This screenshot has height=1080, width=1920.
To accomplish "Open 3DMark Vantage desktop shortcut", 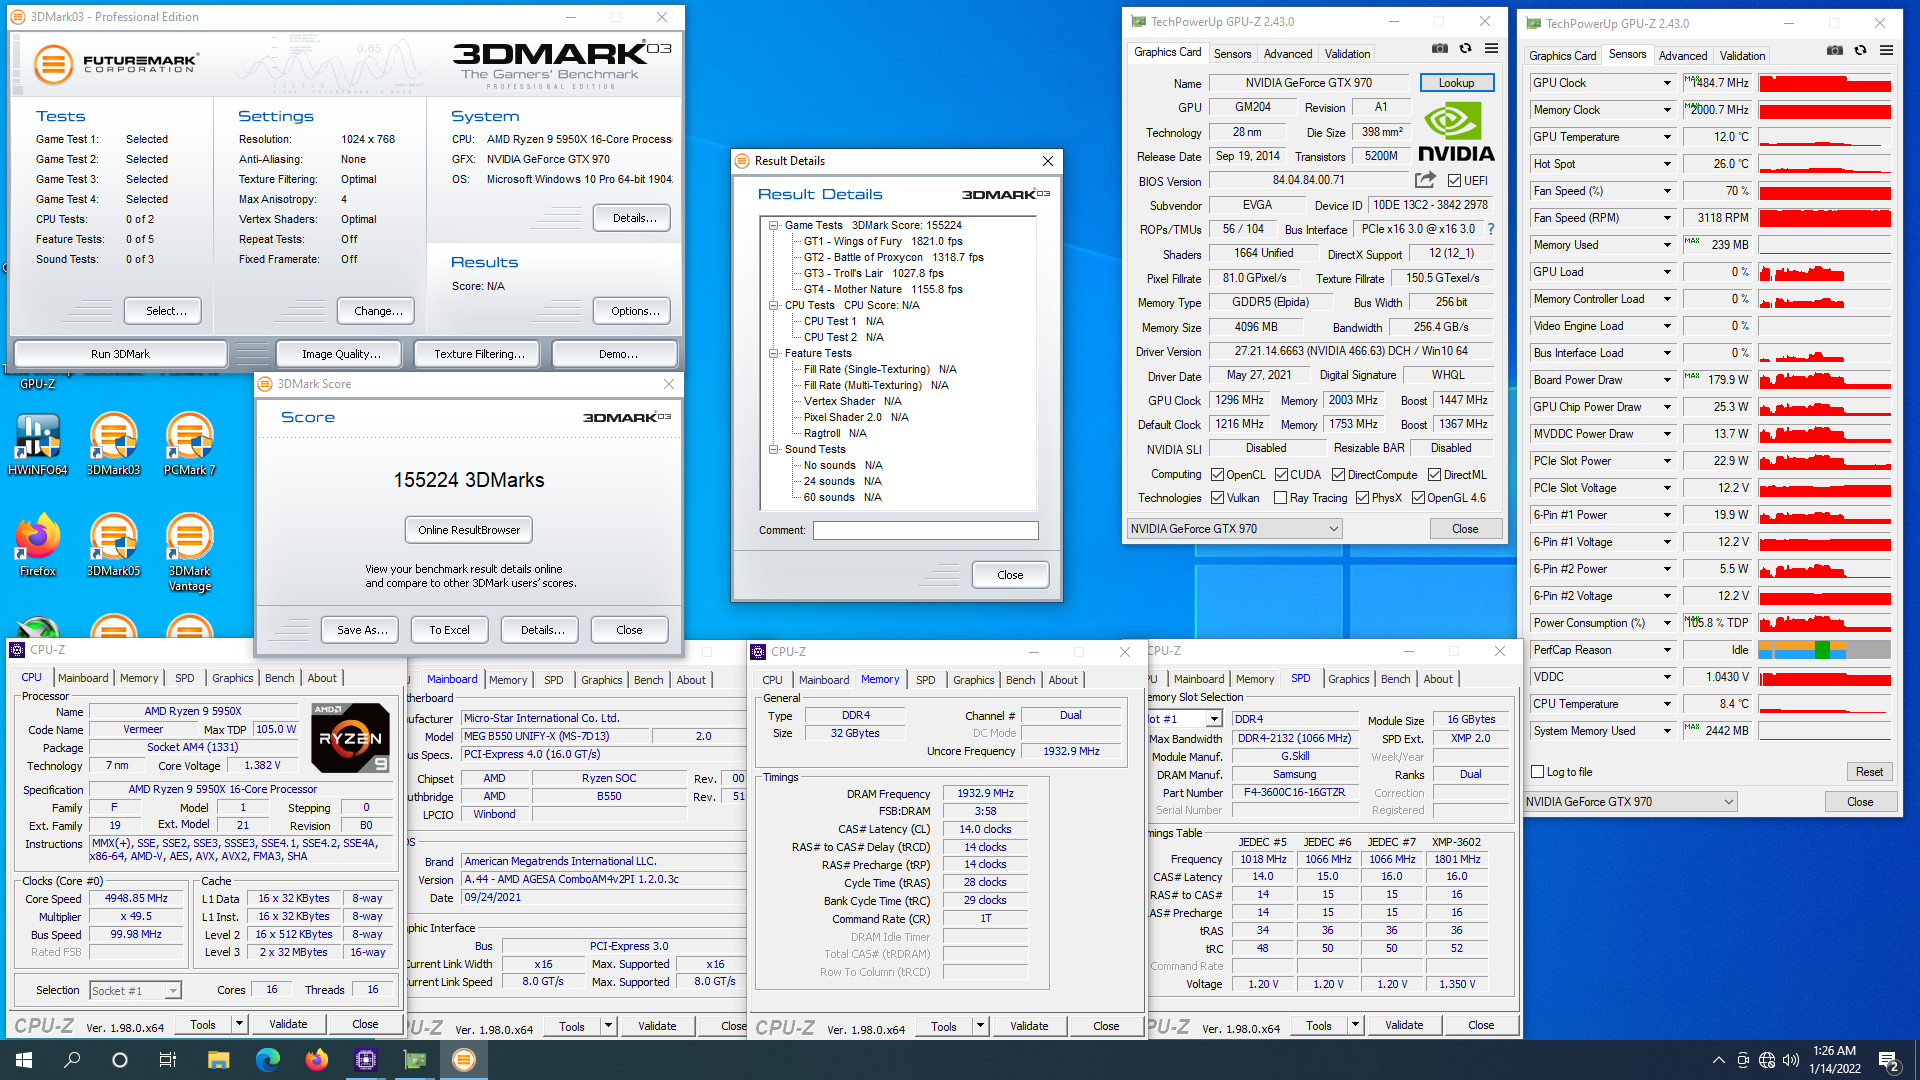I will click(x=189, y=552).
